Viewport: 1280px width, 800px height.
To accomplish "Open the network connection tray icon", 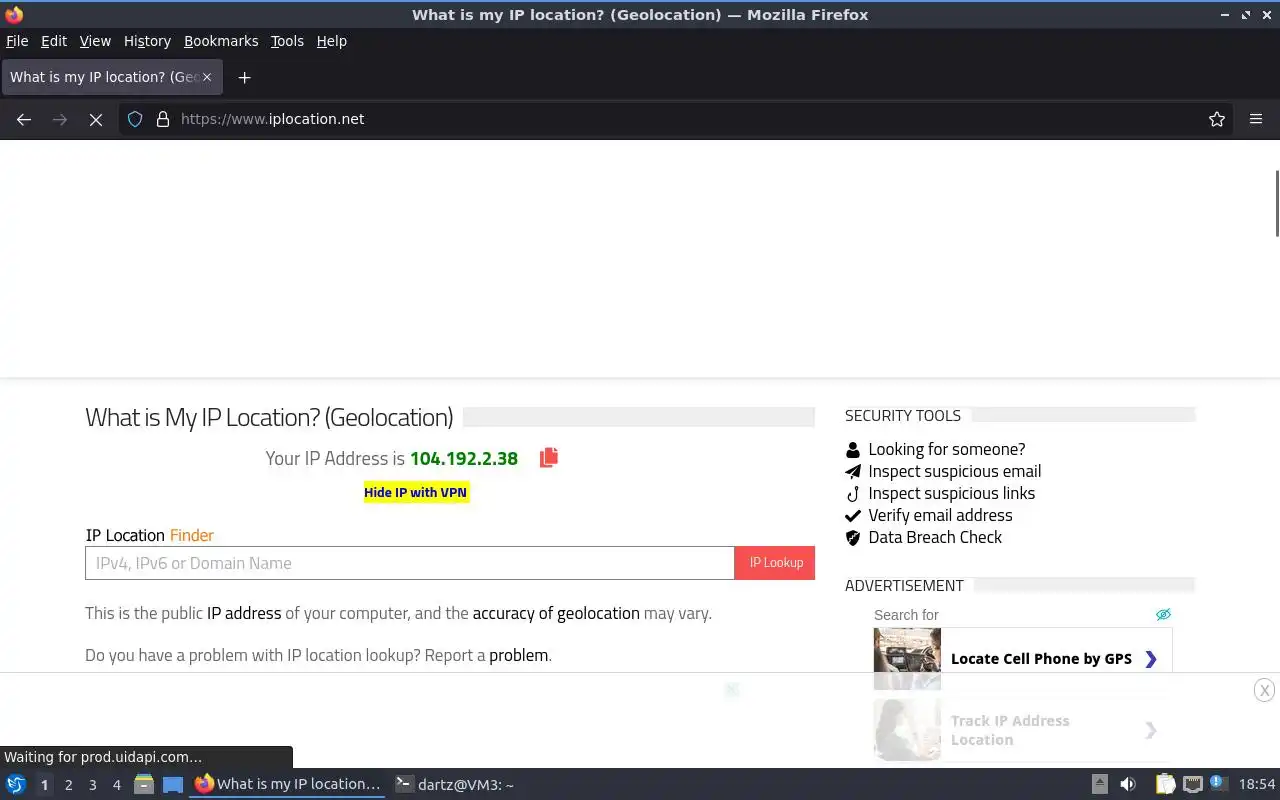I will coord(1193,785).
